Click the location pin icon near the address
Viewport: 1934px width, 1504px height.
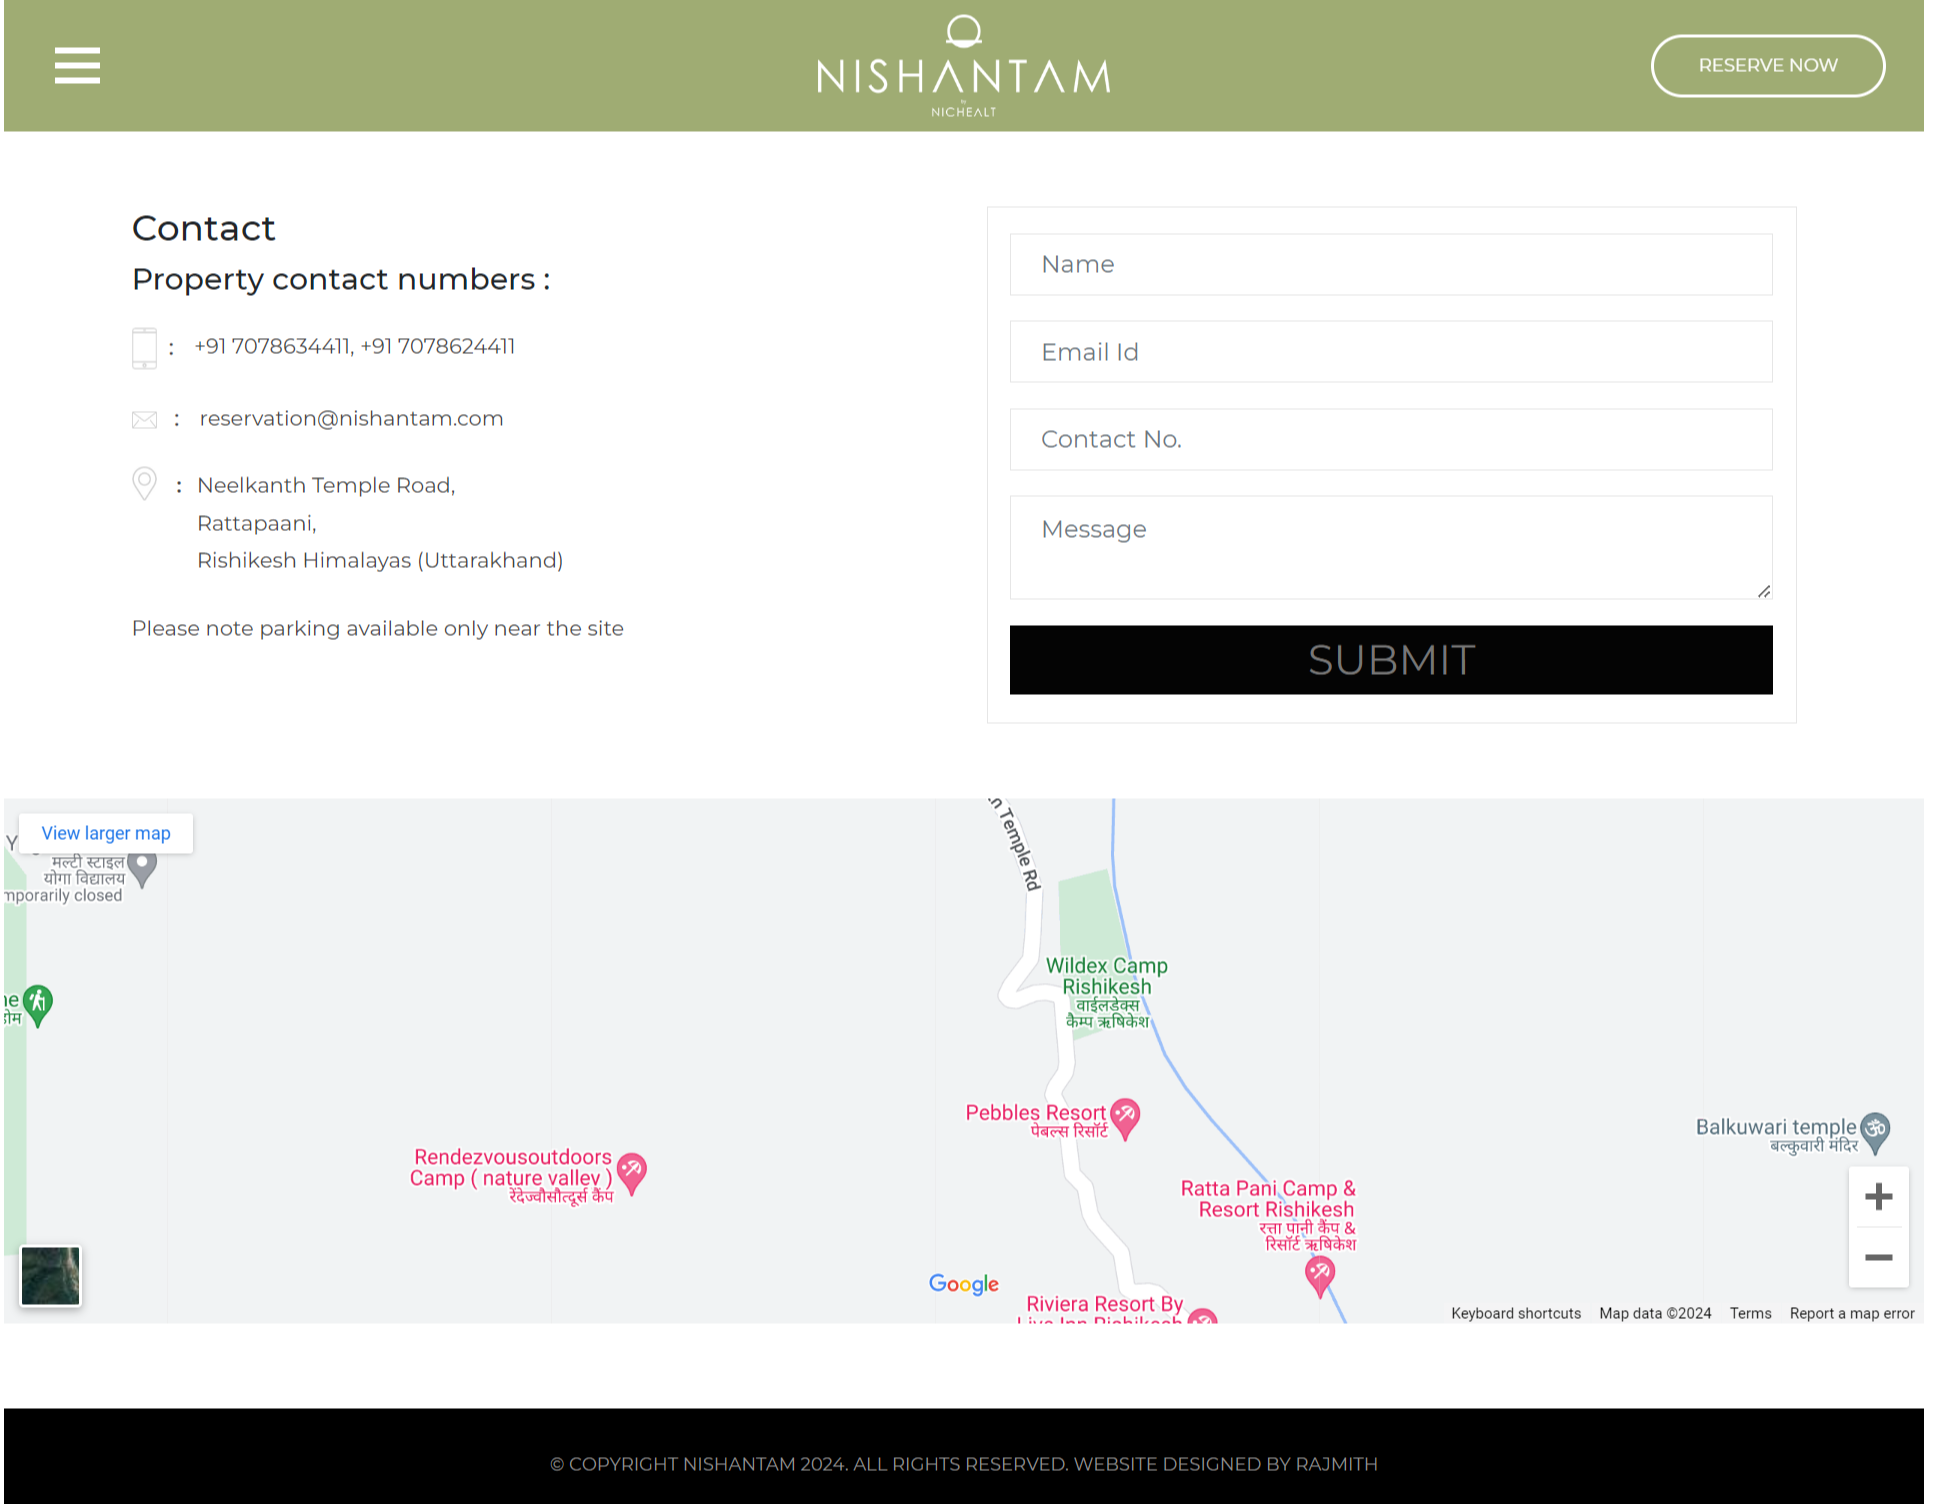pos(144,483)
